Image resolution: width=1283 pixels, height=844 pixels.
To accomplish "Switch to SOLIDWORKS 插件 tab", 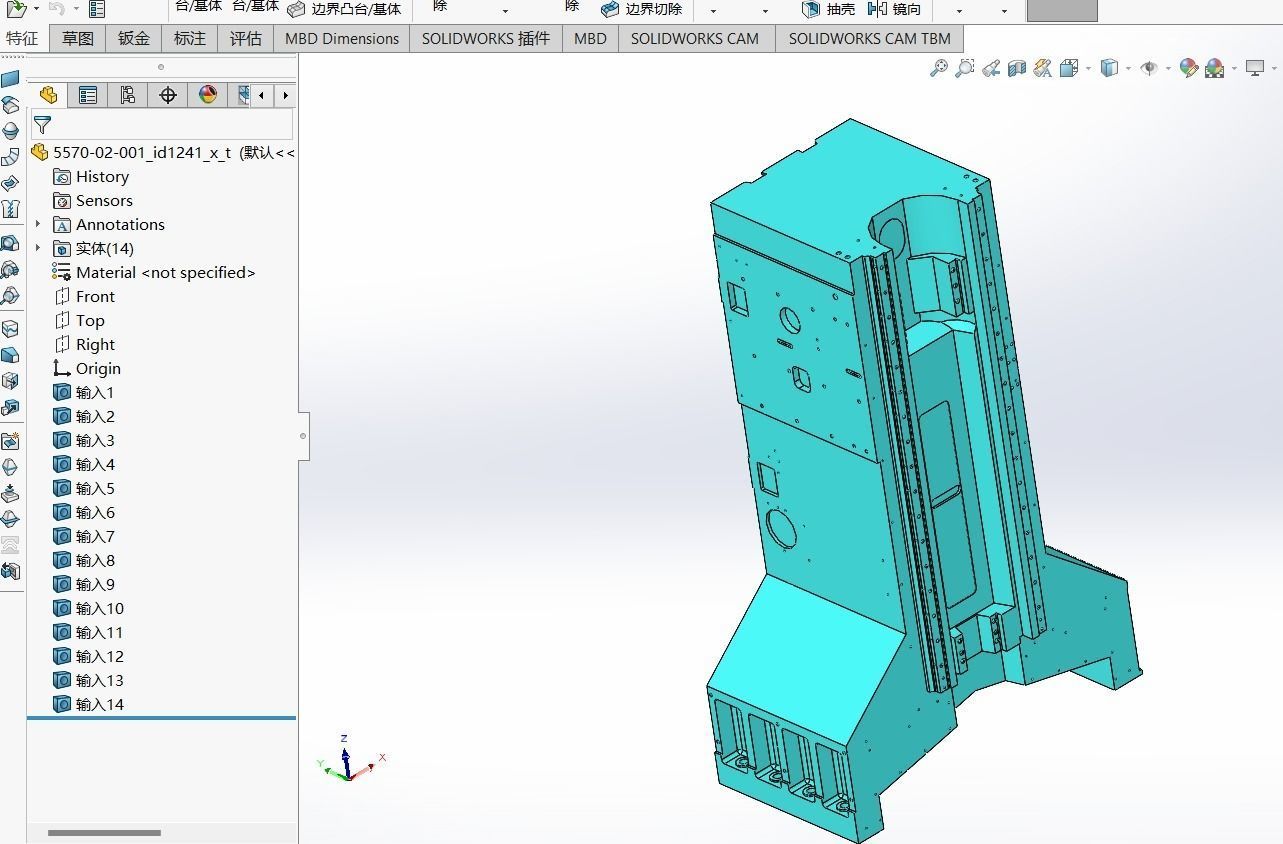I will [486, 38].
